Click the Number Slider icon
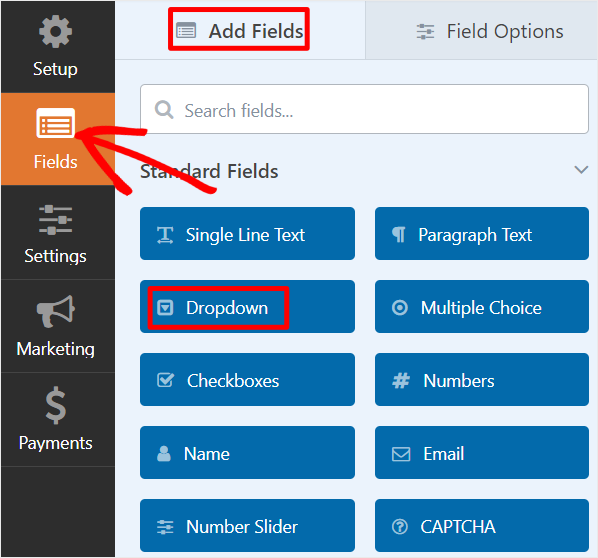 pyautogui.click(x=165, y=527)
